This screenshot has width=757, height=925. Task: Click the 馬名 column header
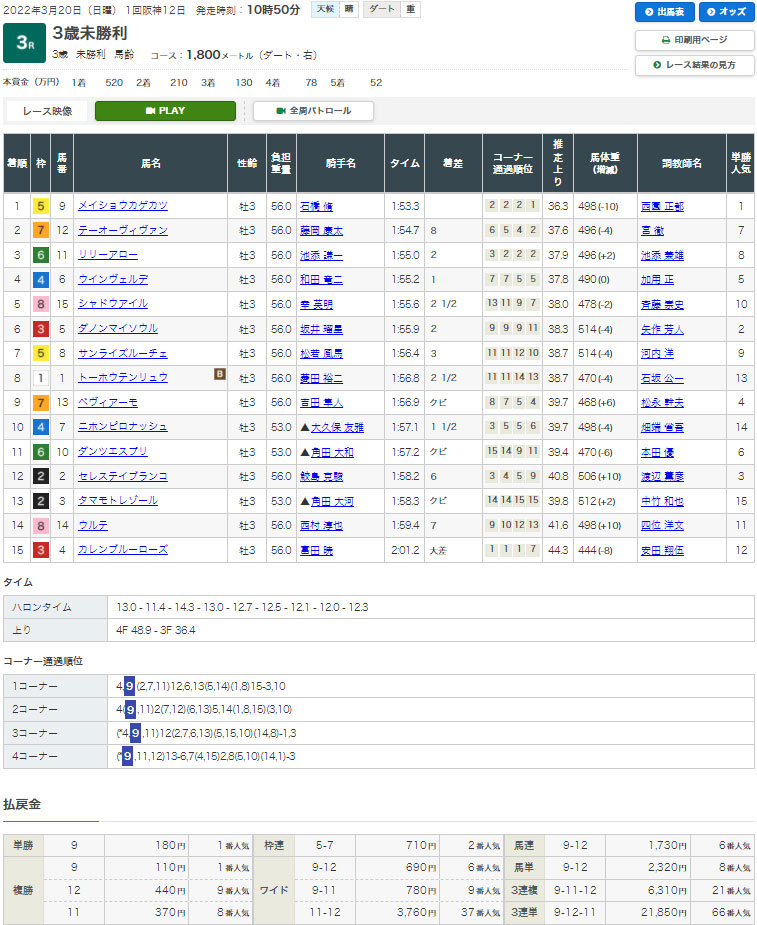coord(150,163)
